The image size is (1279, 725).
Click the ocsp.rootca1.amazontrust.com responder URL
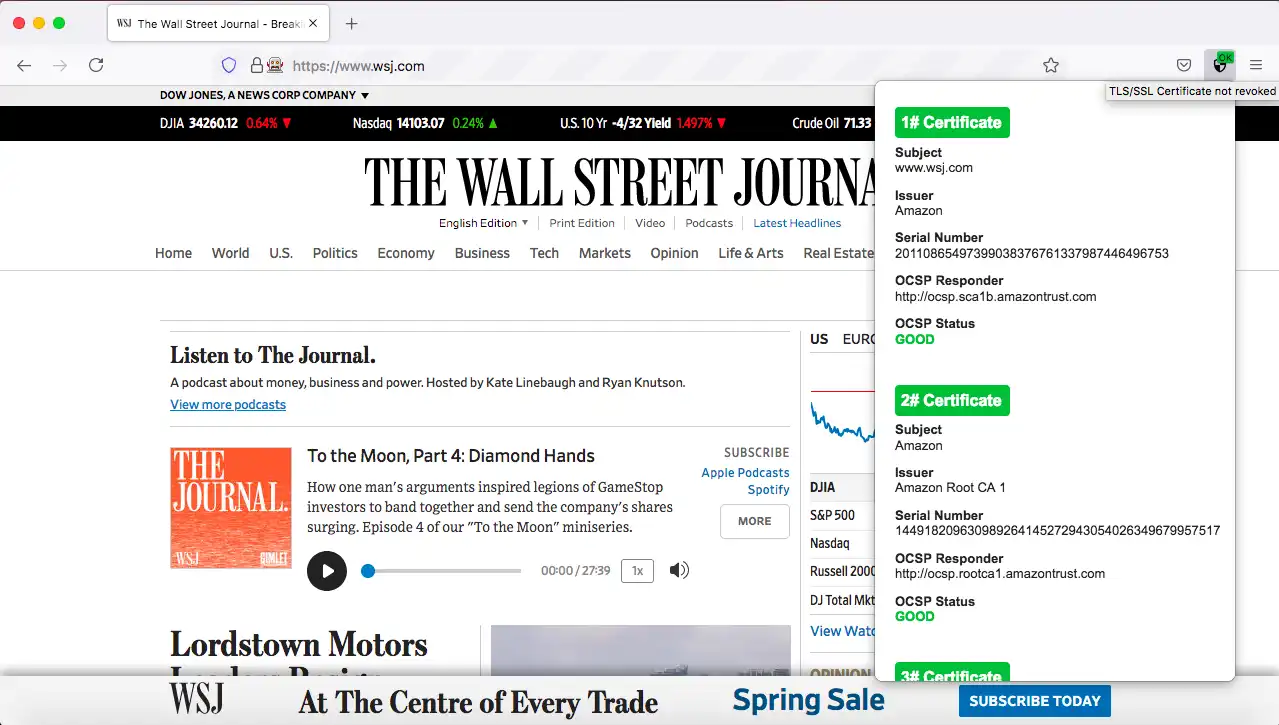point(1000,574)
